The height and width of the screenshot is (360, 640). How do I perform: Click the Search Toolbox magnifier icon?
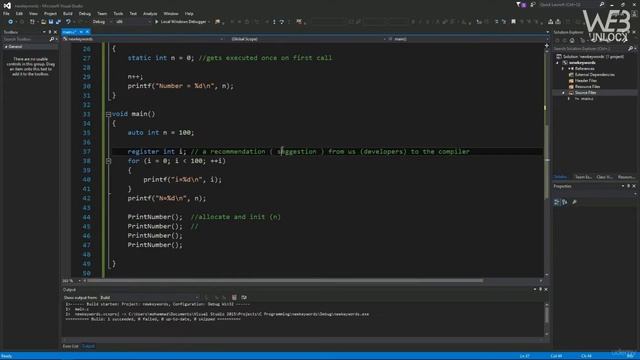point(52,39)
